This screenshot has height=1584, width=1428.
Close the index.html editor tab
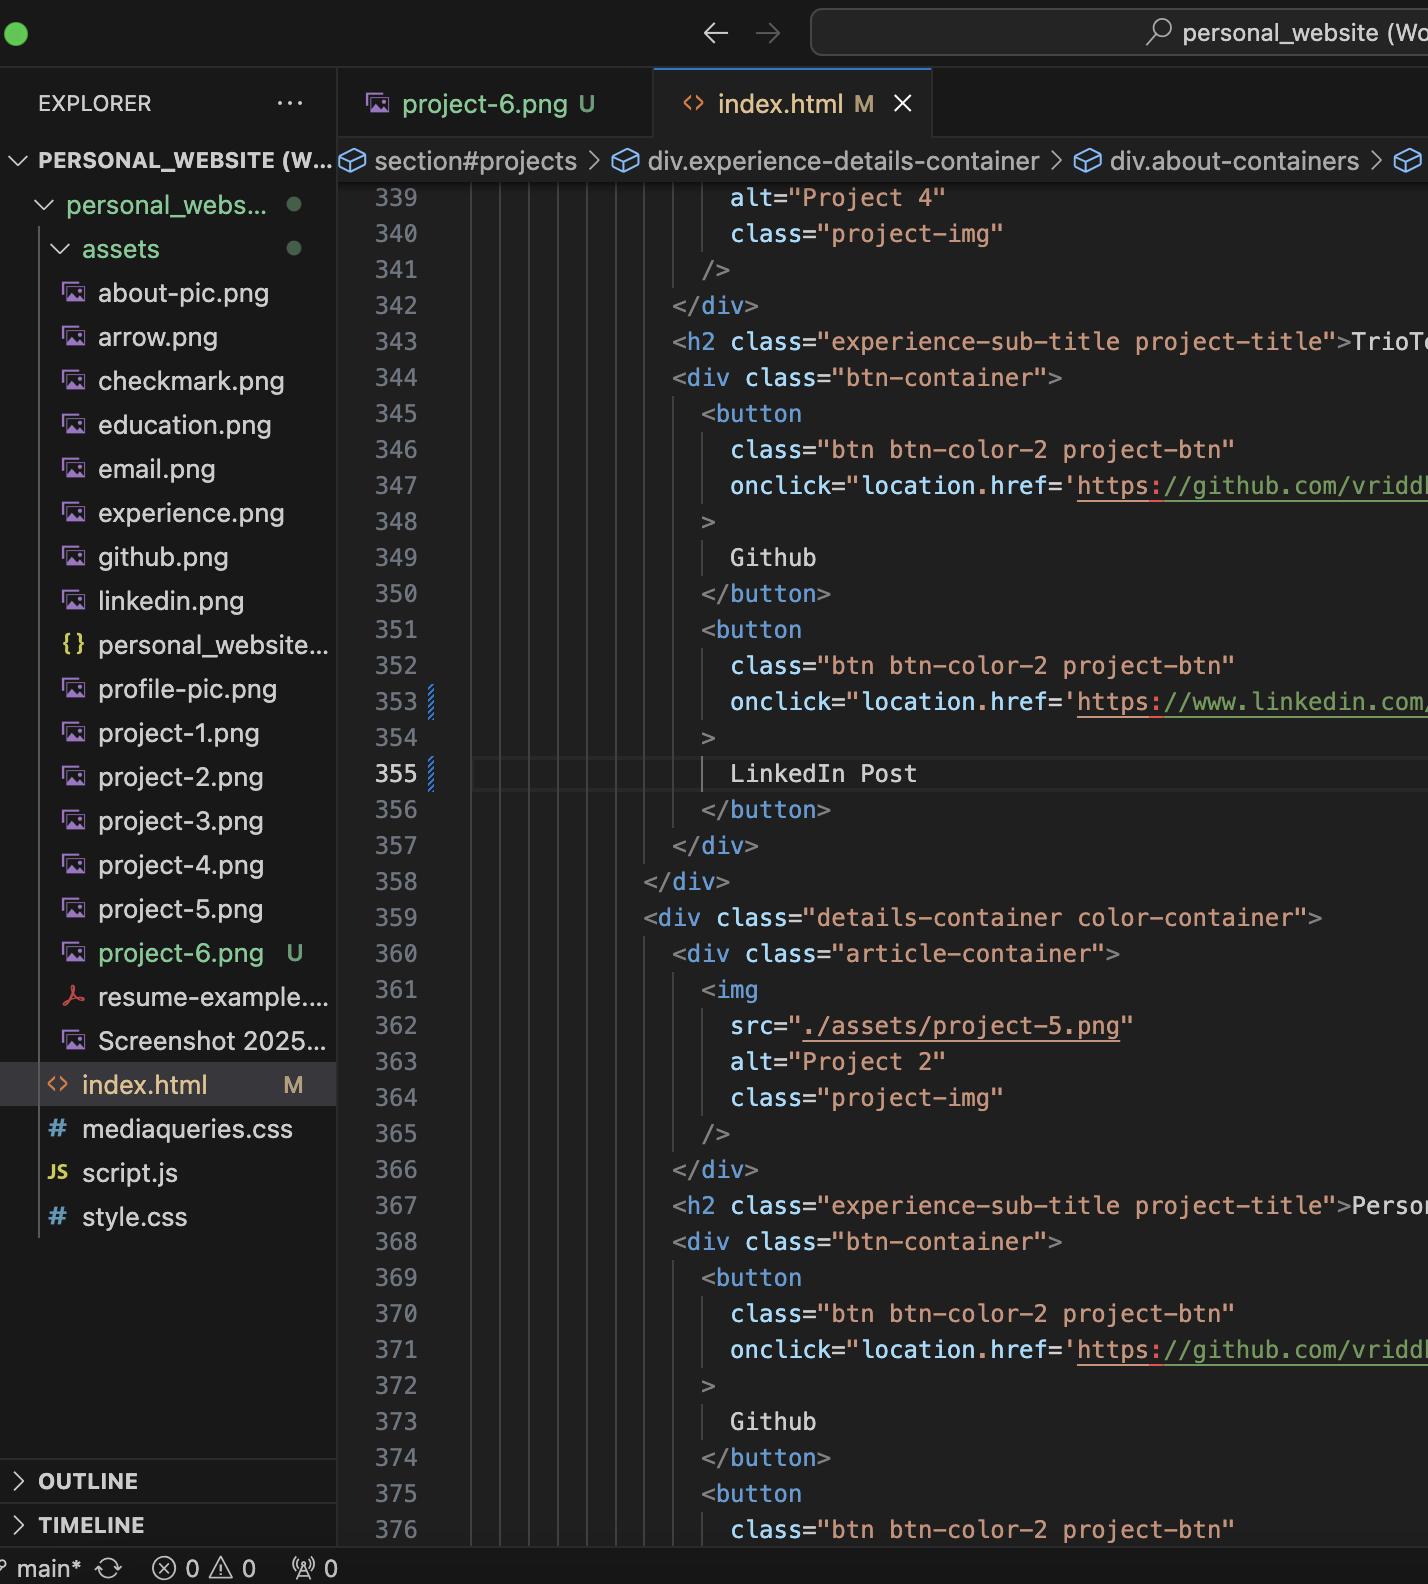(902, 104)
